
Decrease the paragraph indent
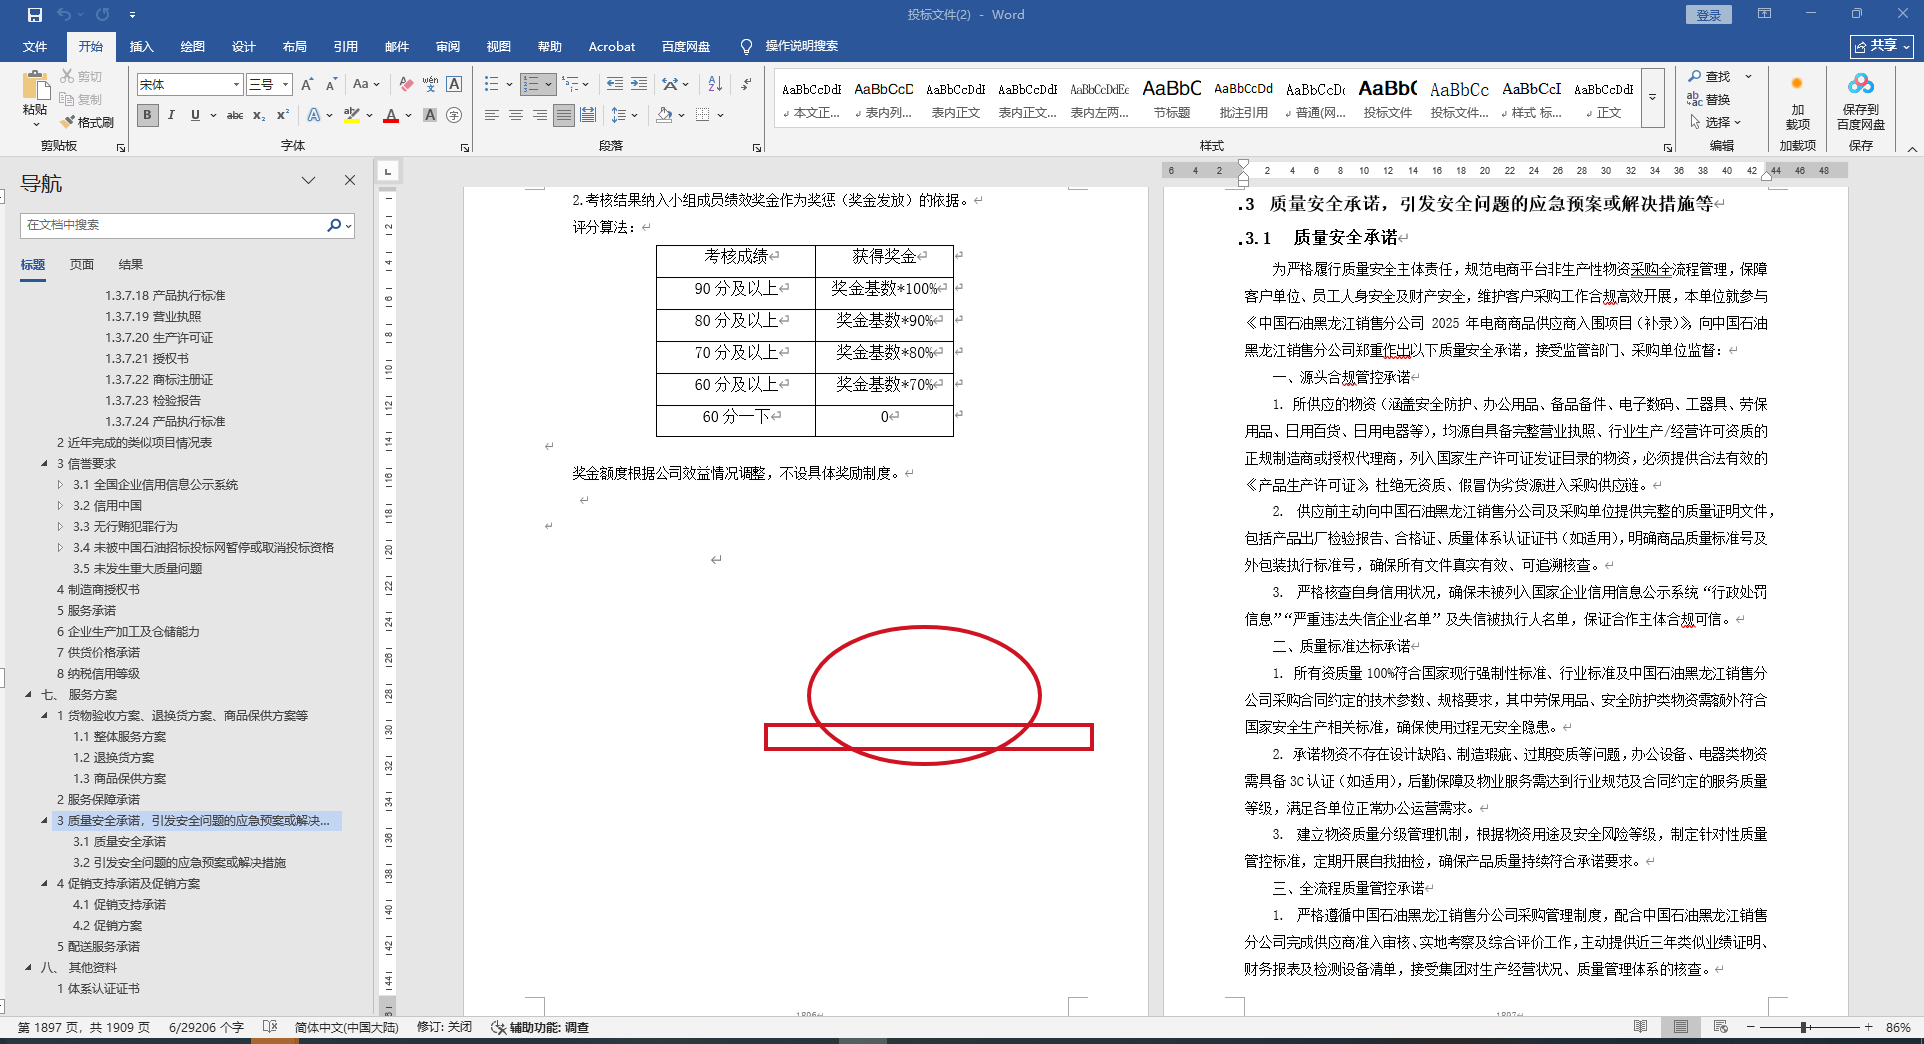pyautogui.click(x=615, y=85)
